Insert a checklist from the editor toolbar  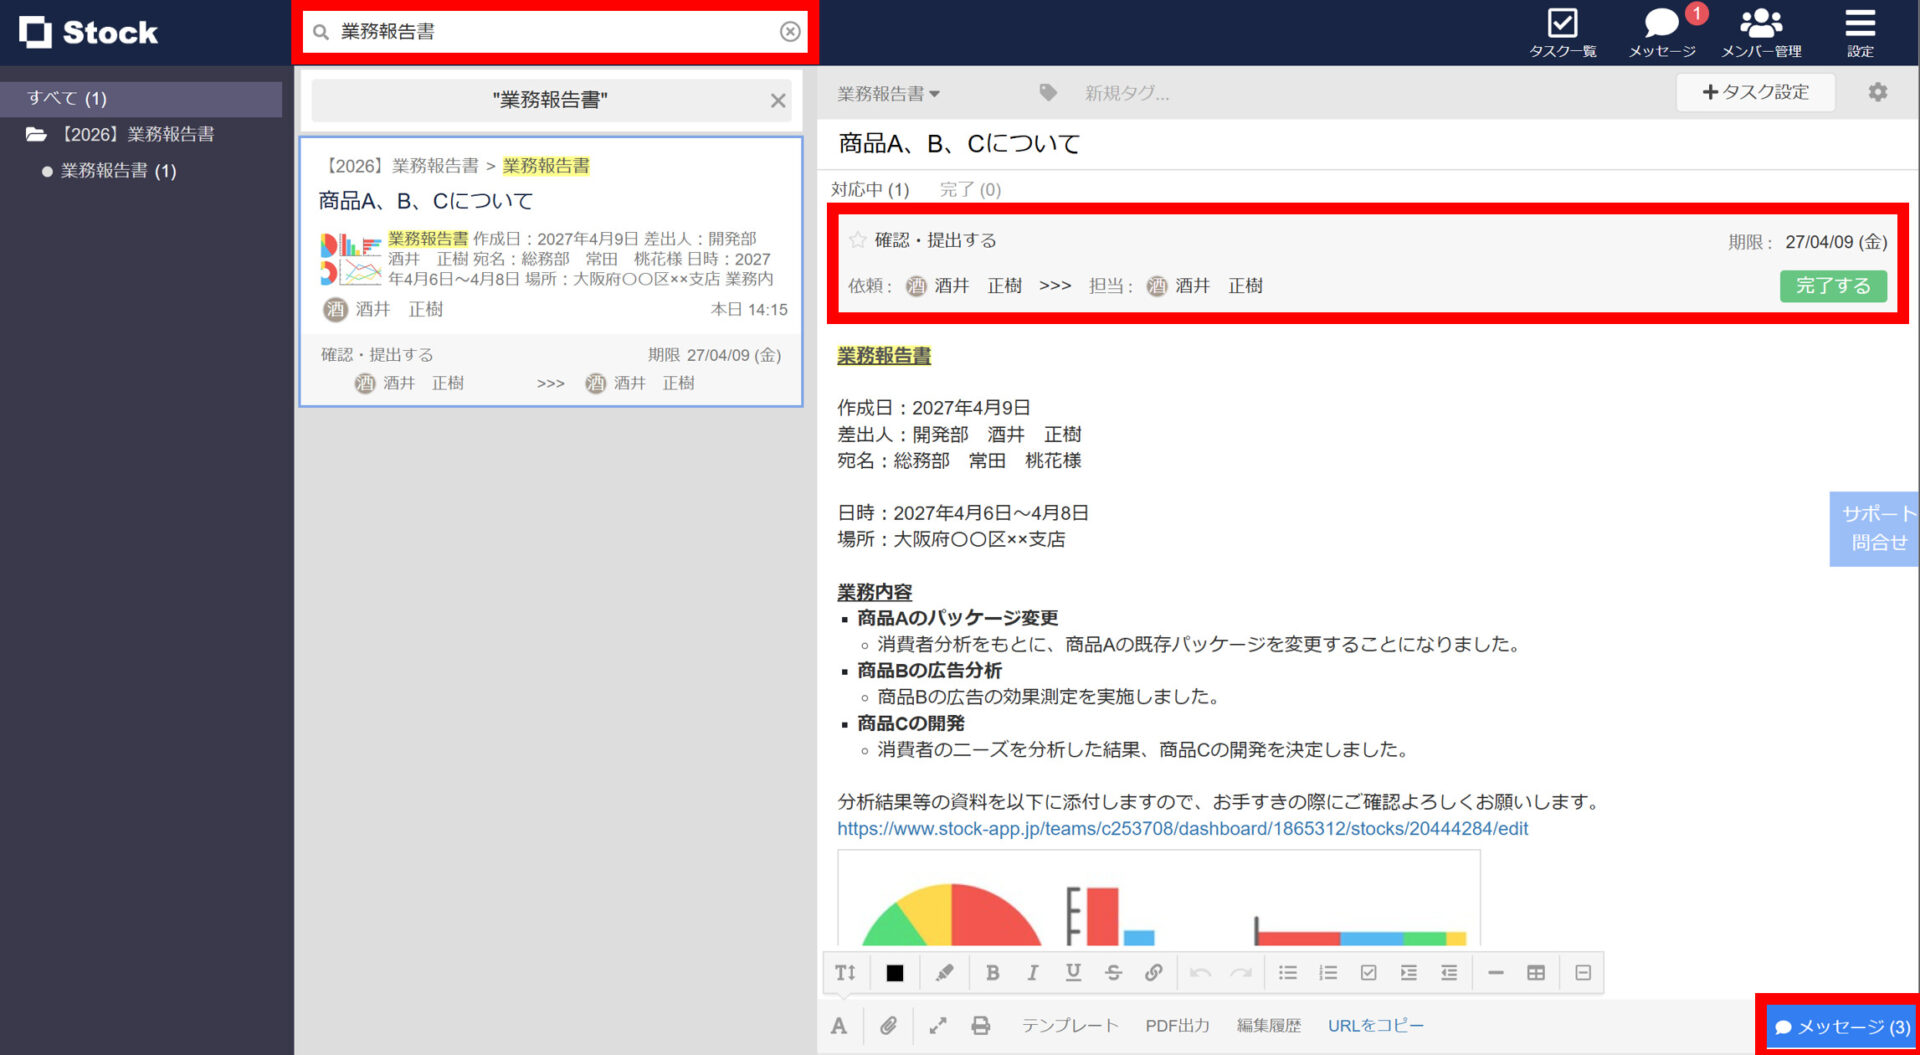[x=1369, y=972]
